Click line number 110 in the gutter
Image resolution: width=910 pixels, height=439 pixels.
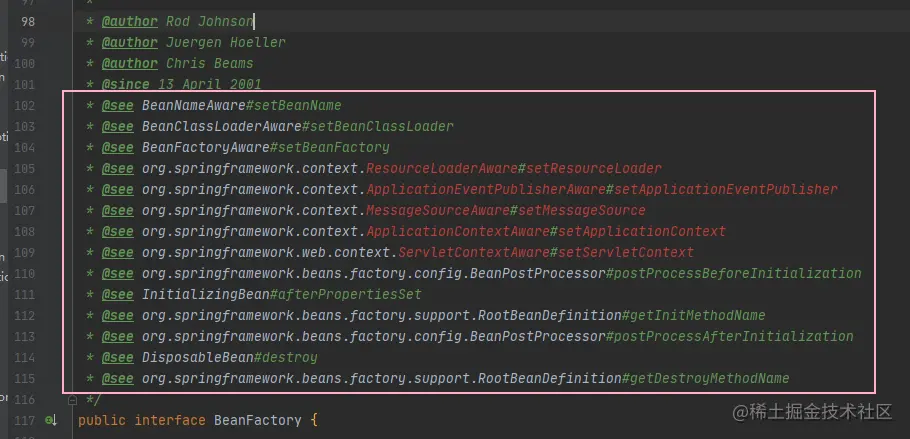tap(24, 274)
